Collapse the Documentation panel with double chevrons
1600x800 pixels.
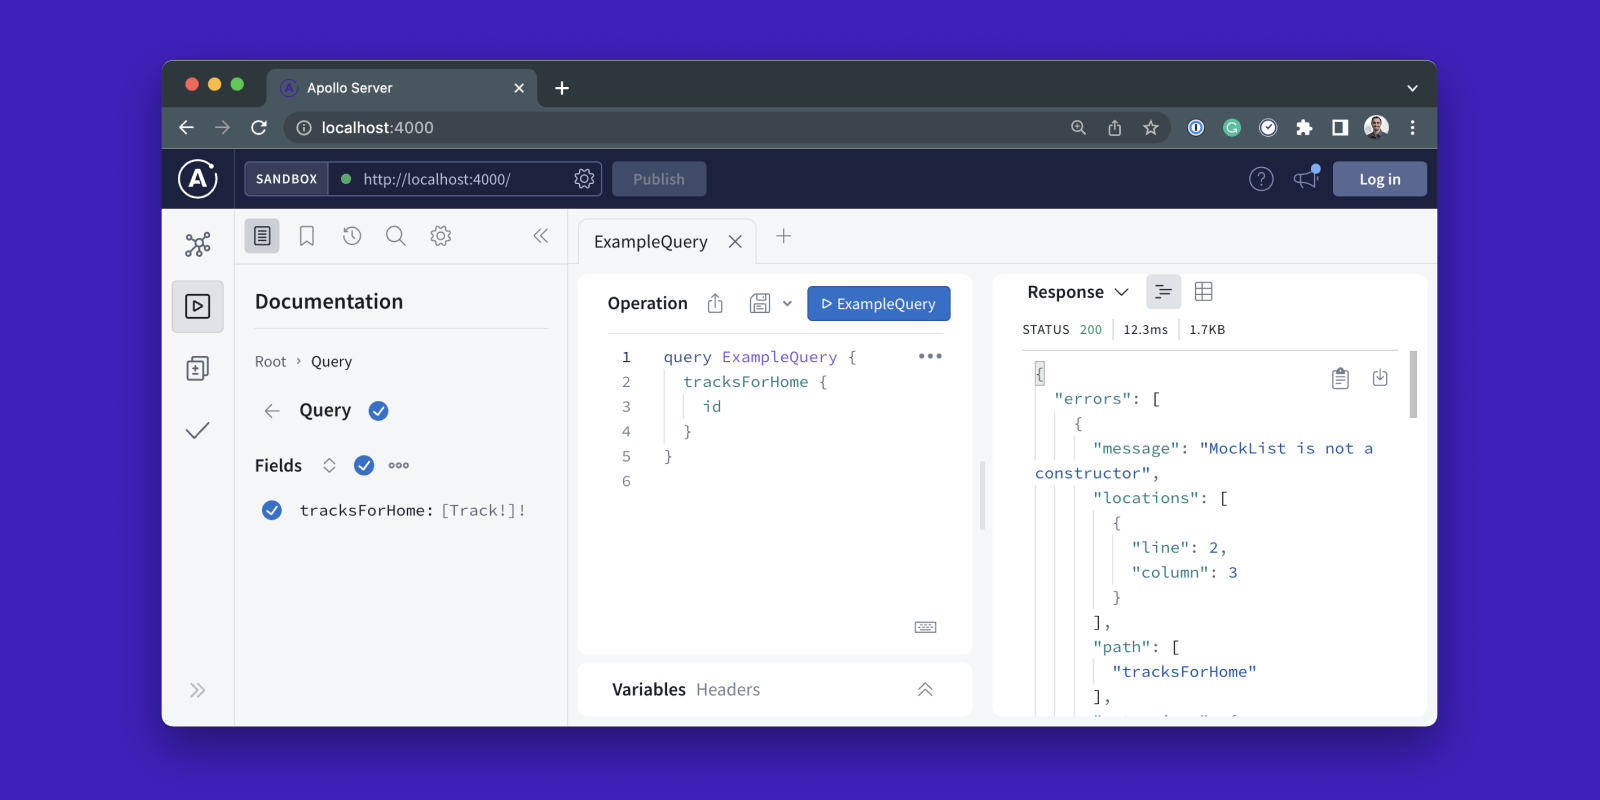[x=541, y=236]
